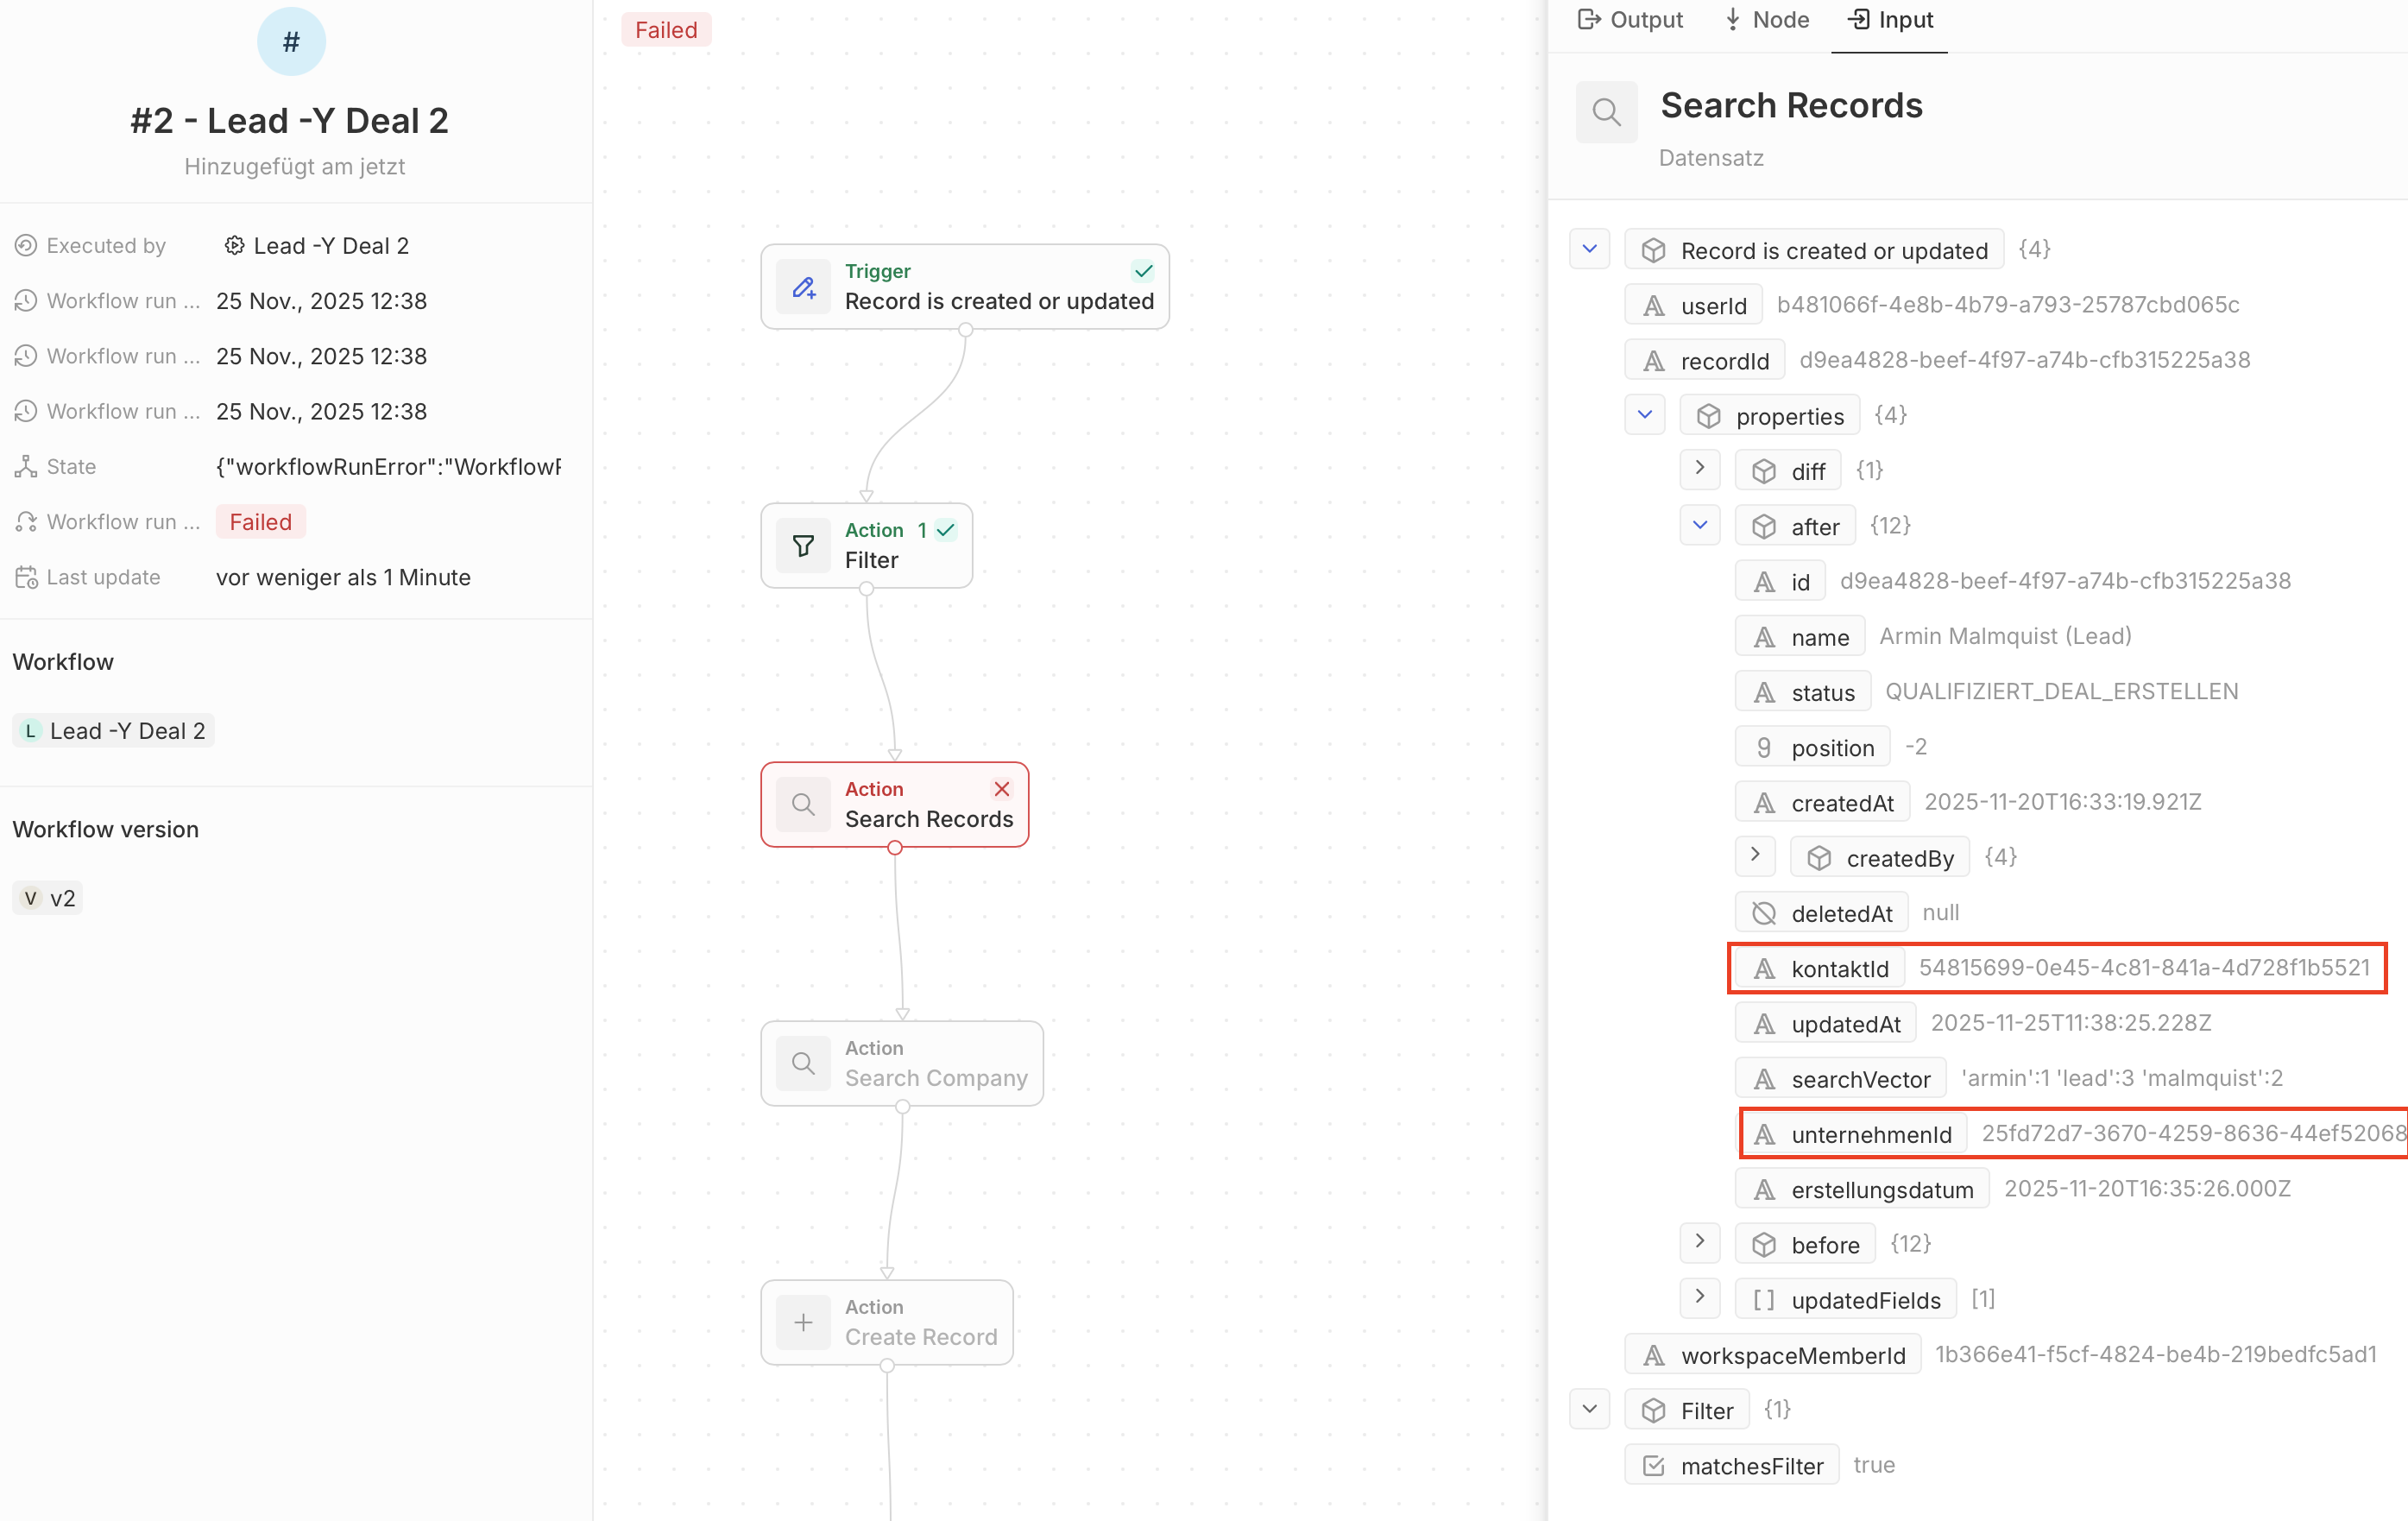Collapse the 'Record is created or updated' group
This screenshot has width=2408, height=1521.
pyautogui.click(x=1589, y=249)
